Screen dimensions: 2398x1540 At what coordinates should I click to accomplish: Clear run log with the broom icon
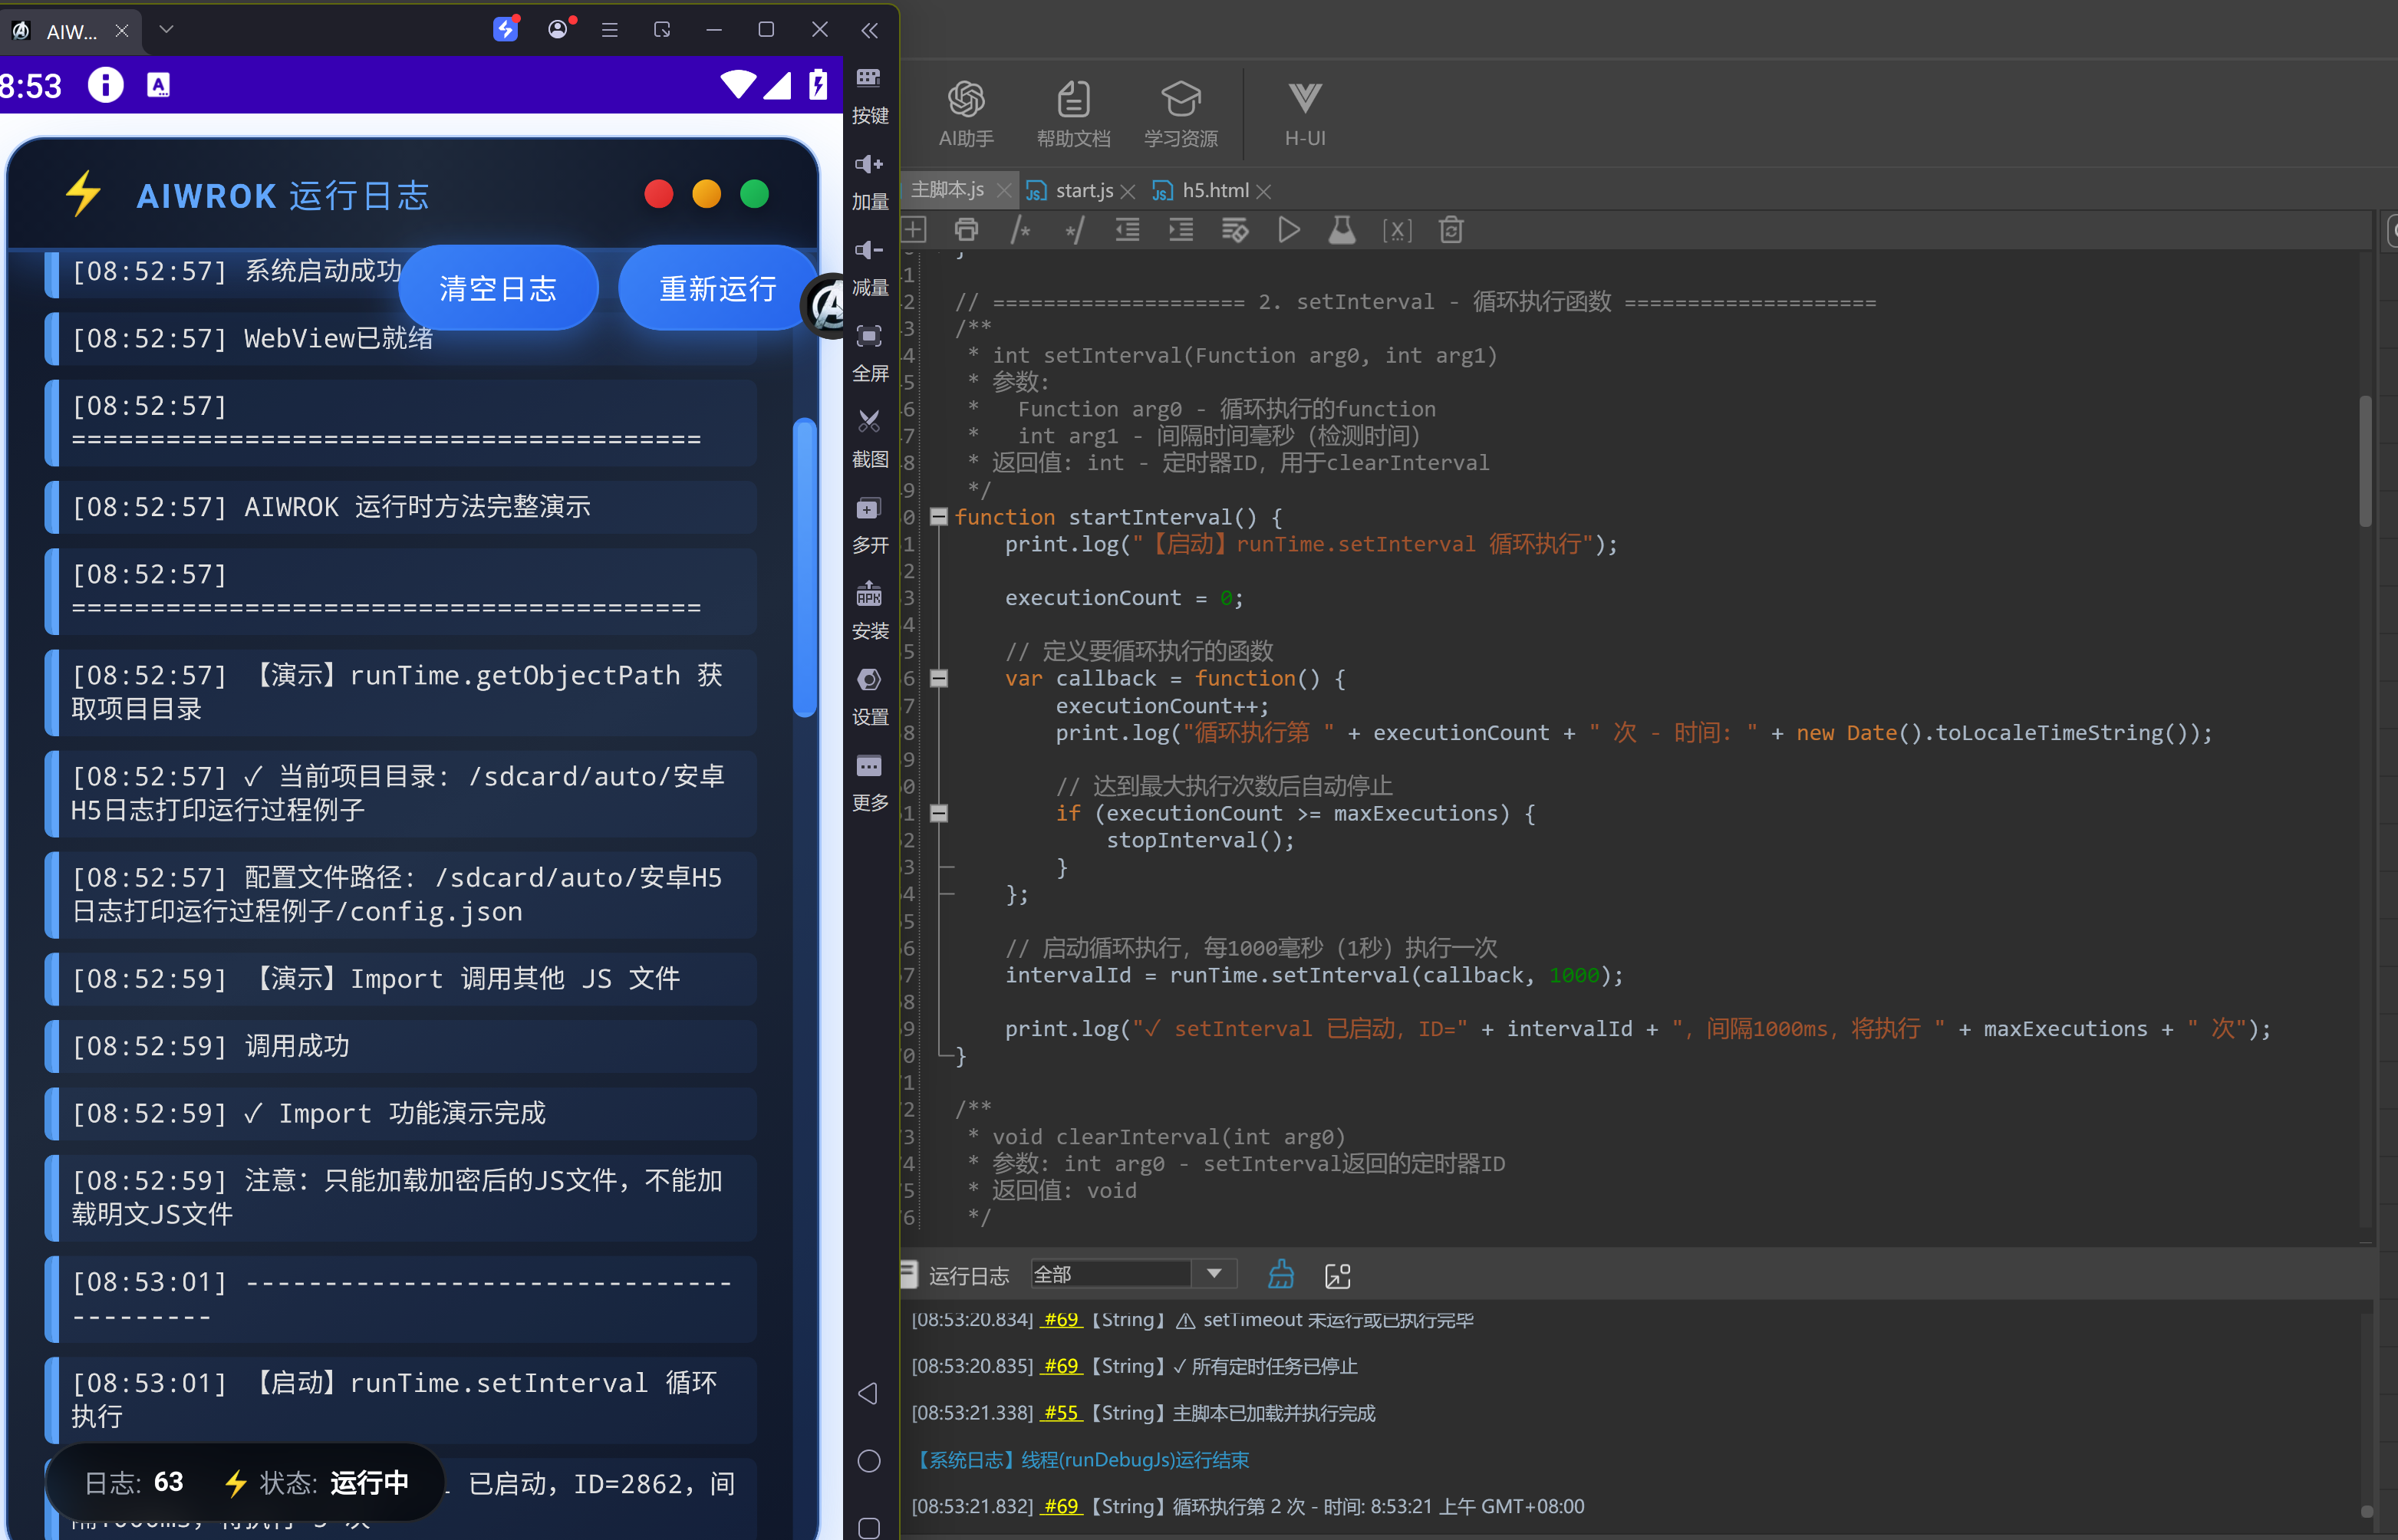1281,1275
